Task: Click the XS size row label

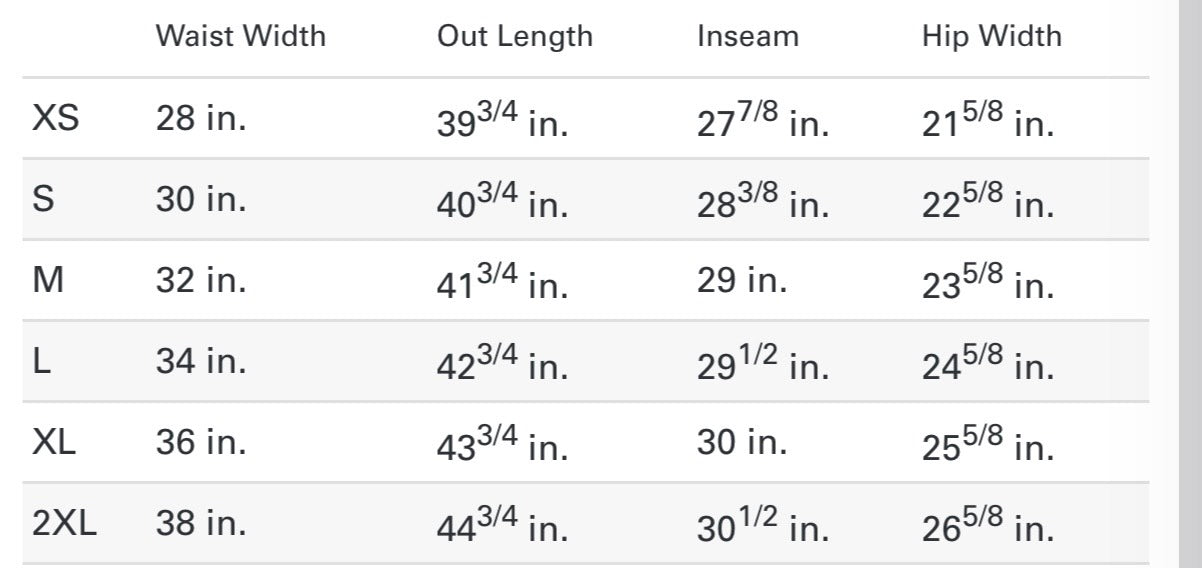Action: (x=55, y=119)
